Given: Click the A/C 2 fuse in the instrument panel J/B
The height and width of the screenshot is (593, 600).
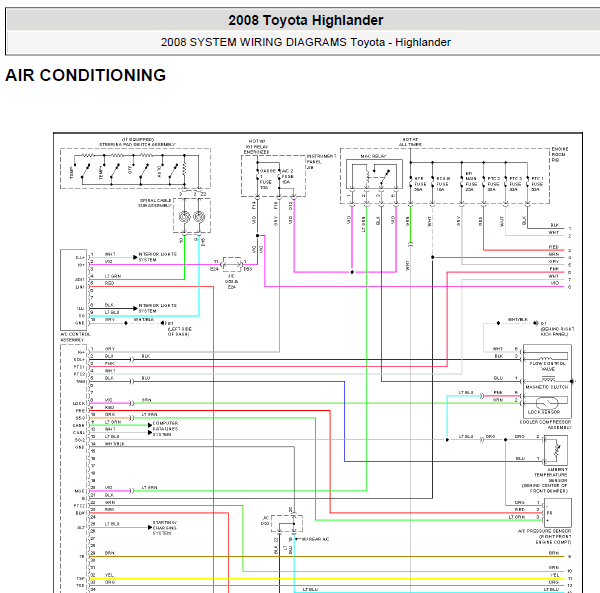Looking at the screenshot, I should [x=279, y=176].
